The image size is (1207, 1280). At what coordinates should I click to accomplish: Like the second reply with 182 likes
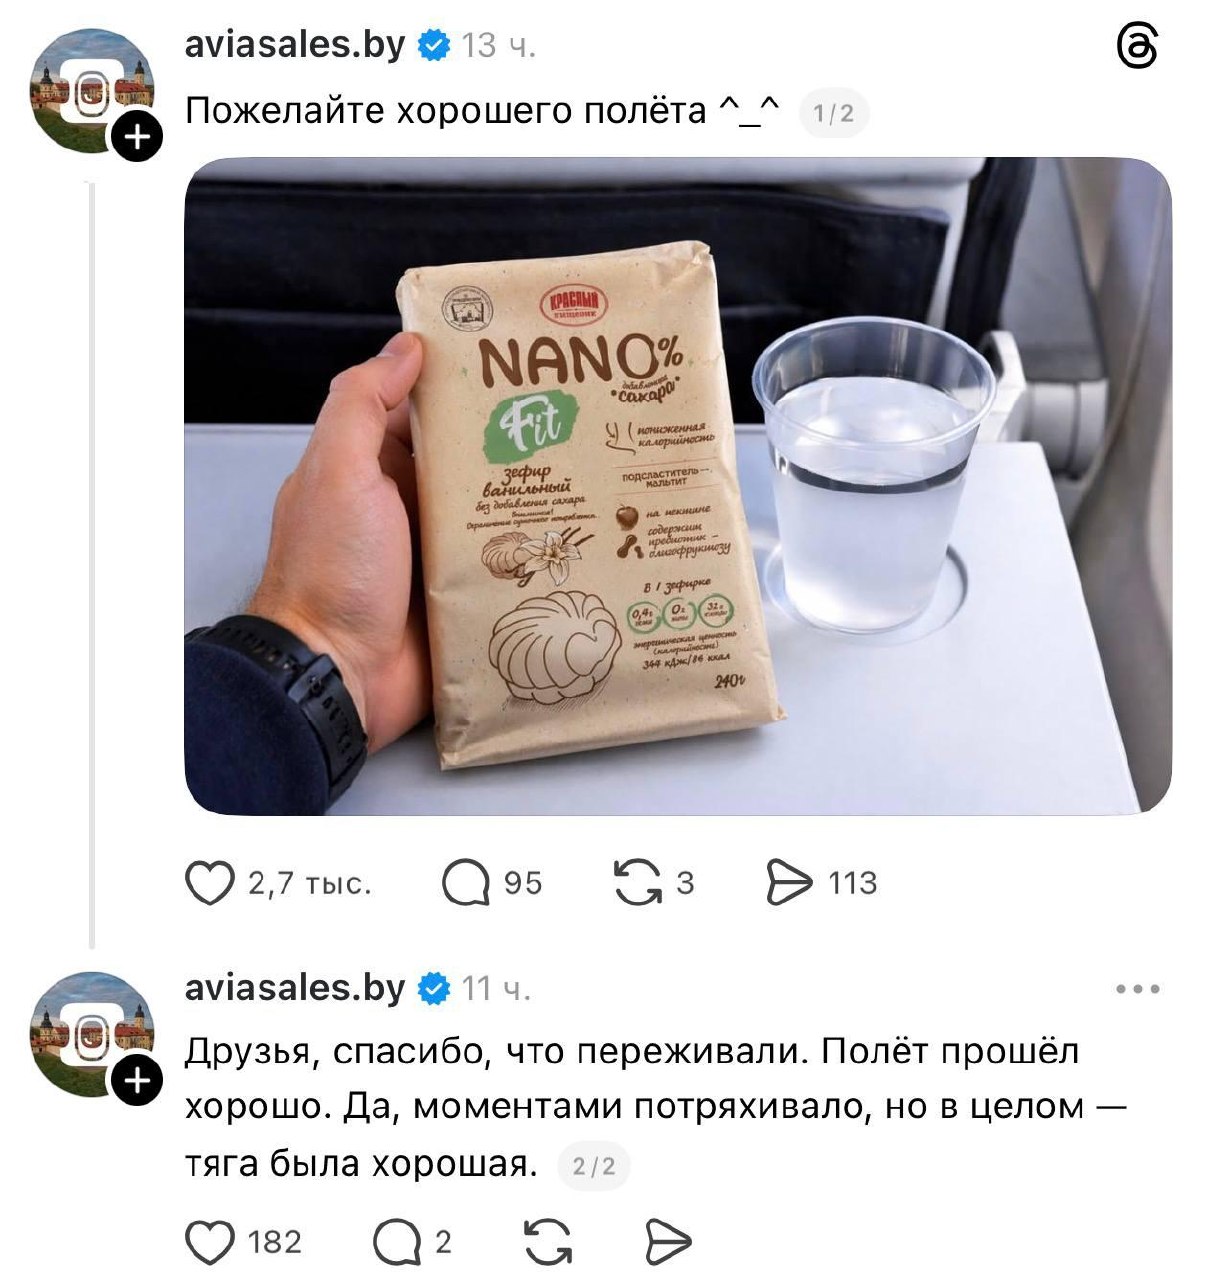[x=210, y=1243]
